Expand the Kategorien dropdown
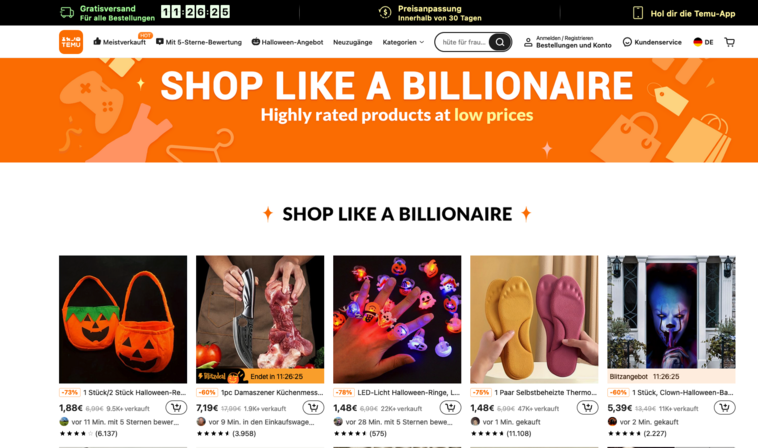 (x=403, y=42)
